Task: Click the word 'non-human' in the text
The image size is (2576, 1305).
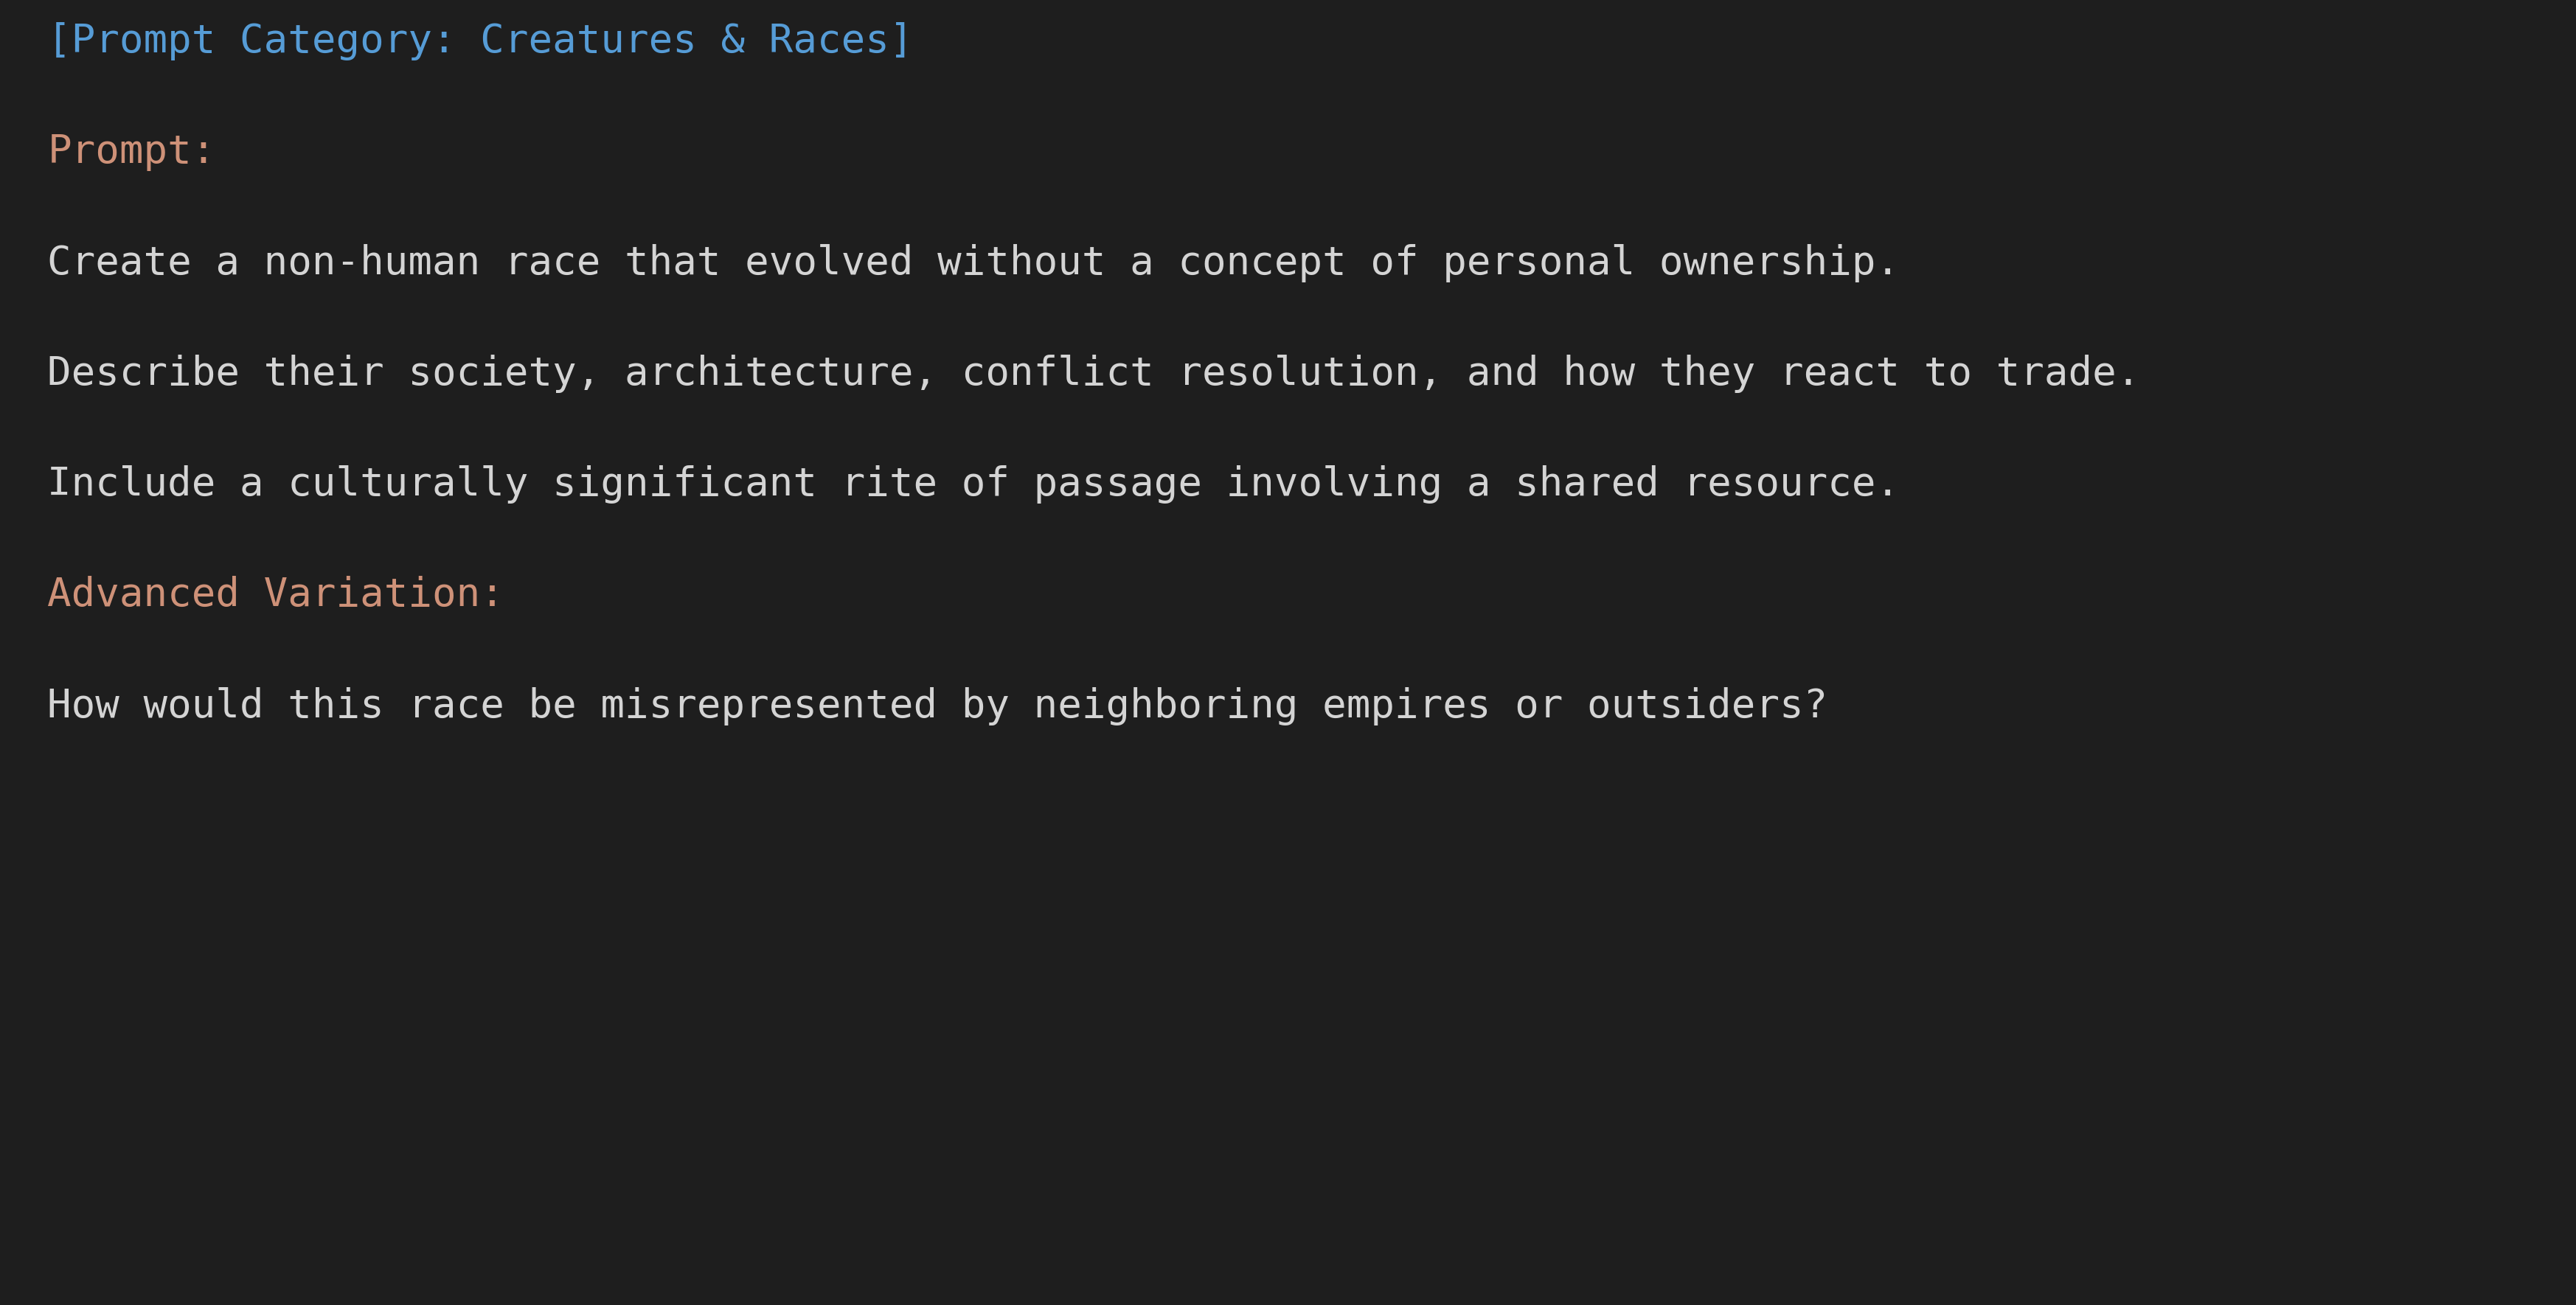Action: (x=372, y=261)
